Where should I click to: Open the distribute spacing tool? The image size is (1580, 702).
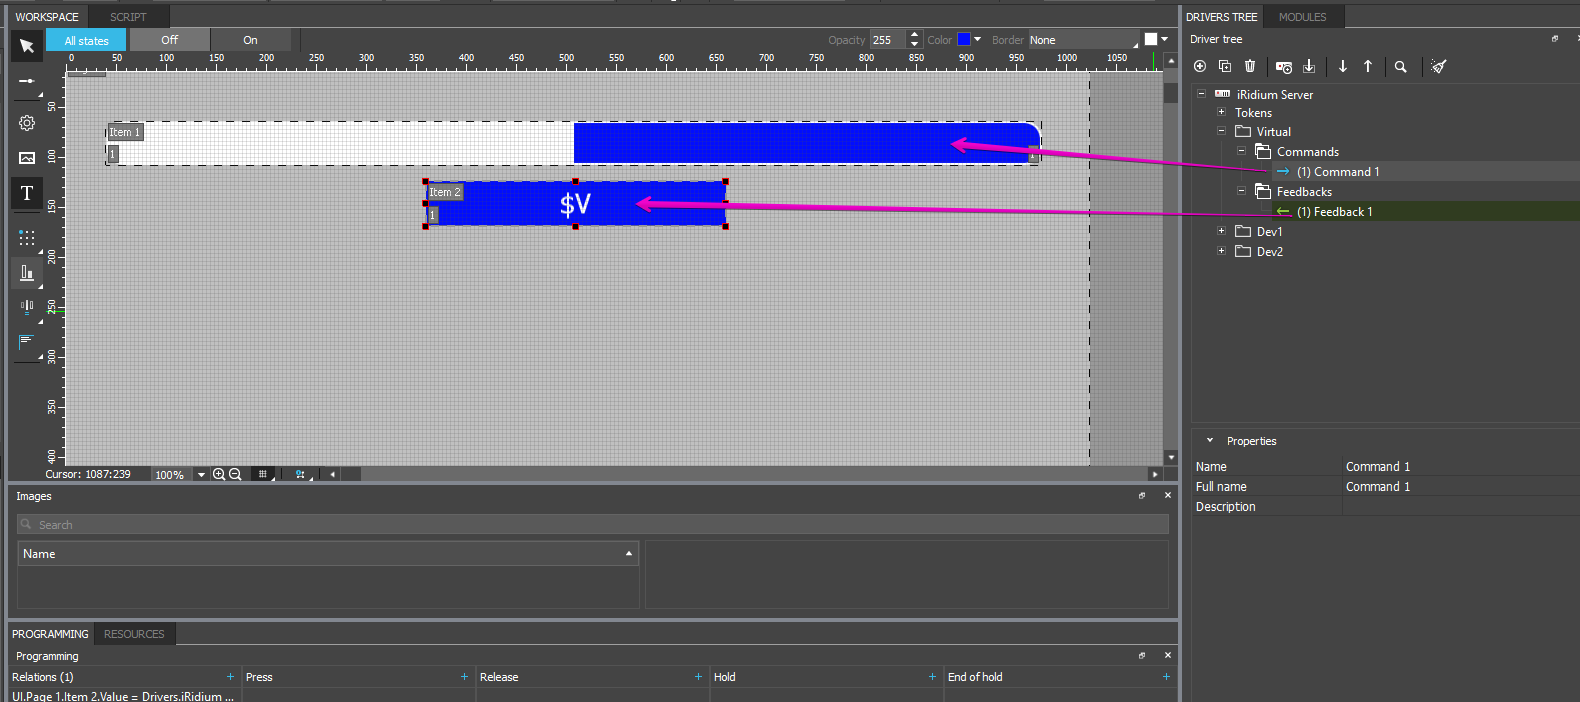tap(27, 307)
